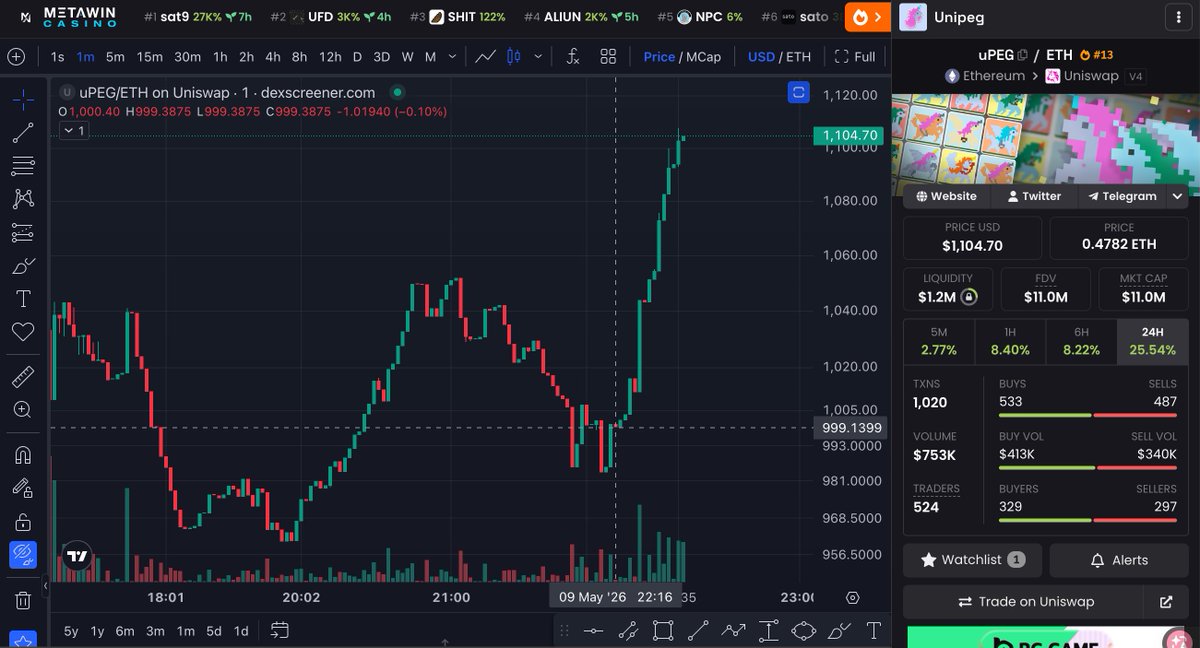Select the price range measure favorite tool

click(769, 630)
